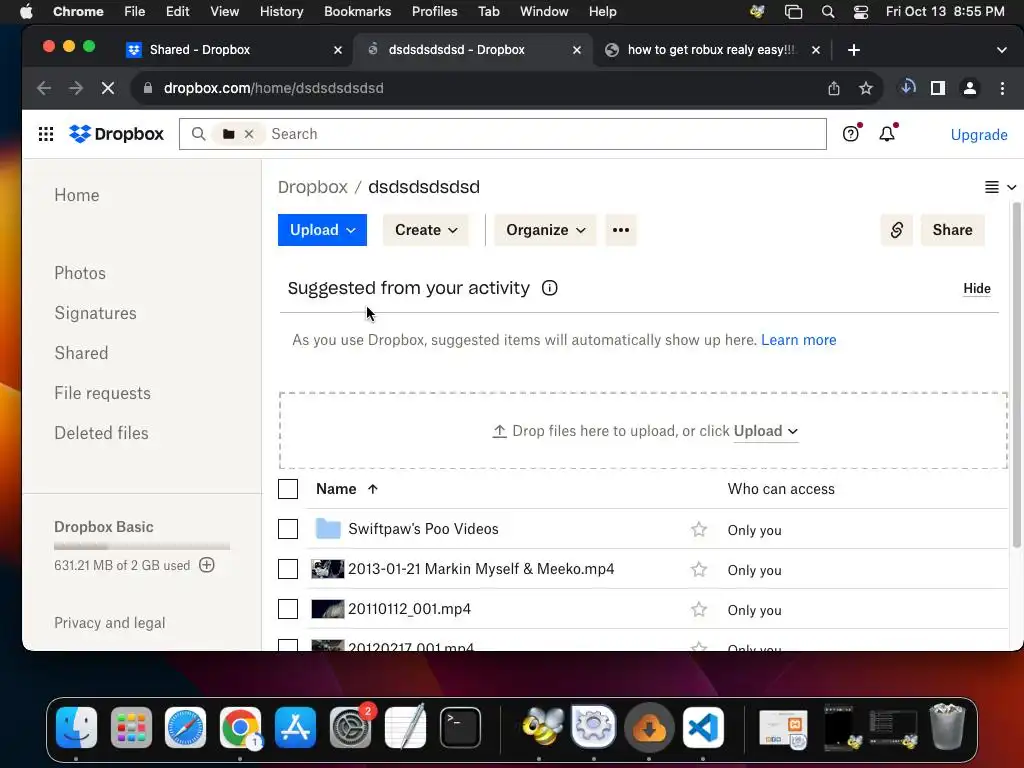Copy link with the chain icon button
Screen dimensions: 1024x768
pos(897,230)
